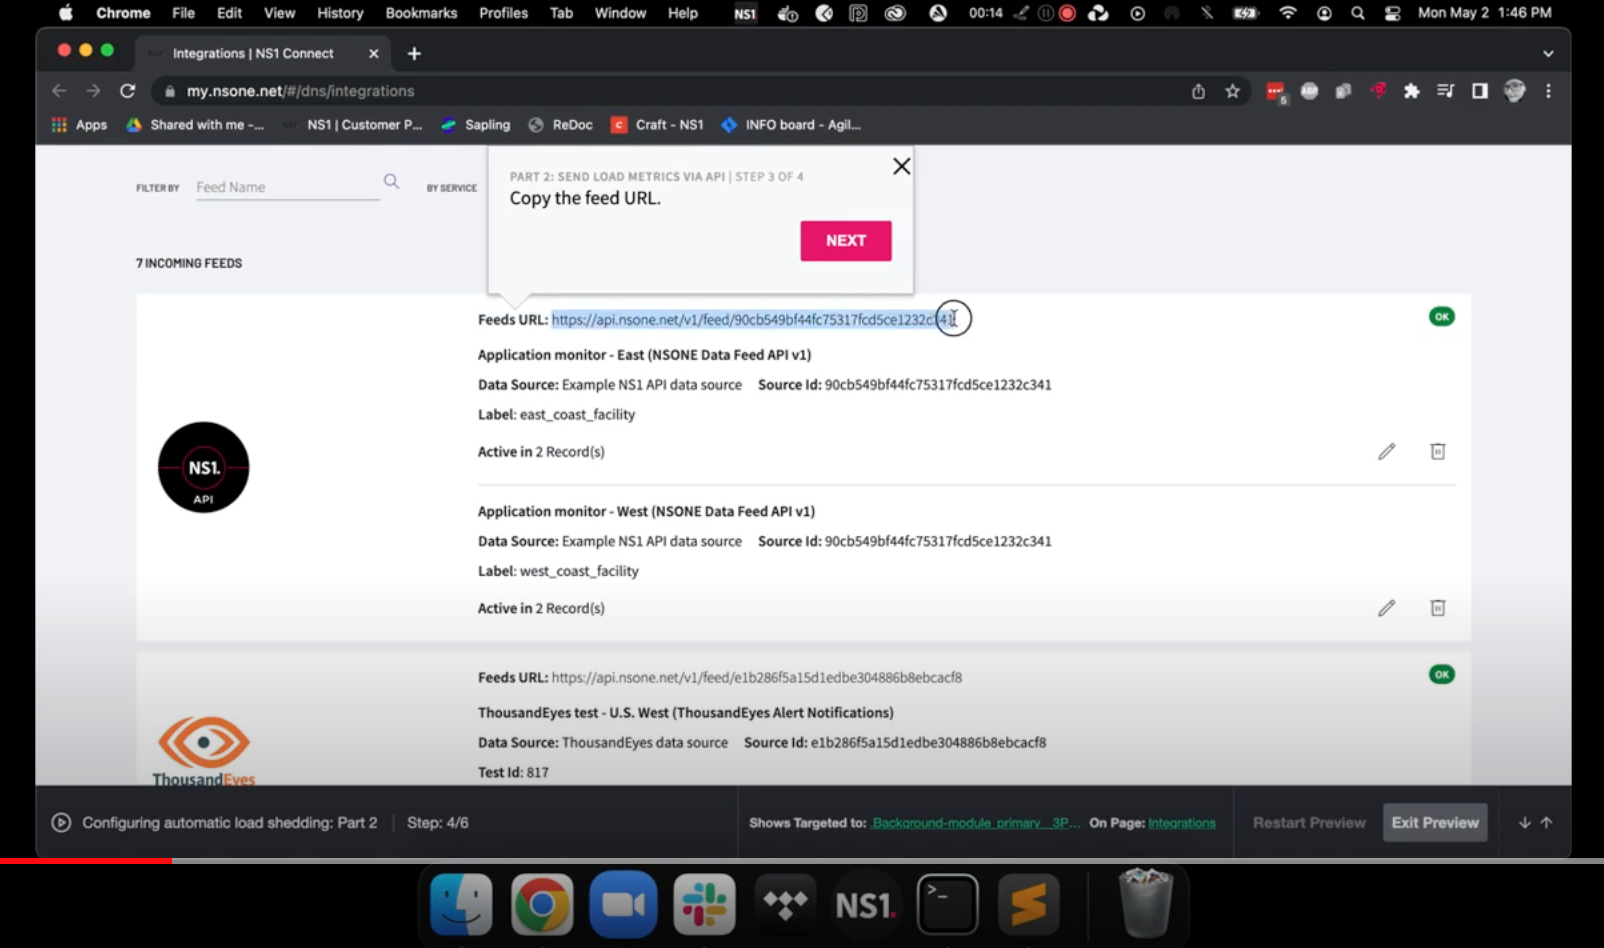Open the Shared with me bookmark
1604x948 pixels.
[x=196, y=125]
